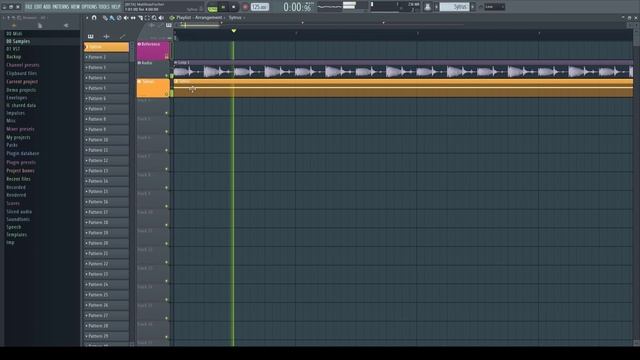Open the ADD menu
Image resolution: width=640 pixels, height=360 pixels.
tap(47, 7)
